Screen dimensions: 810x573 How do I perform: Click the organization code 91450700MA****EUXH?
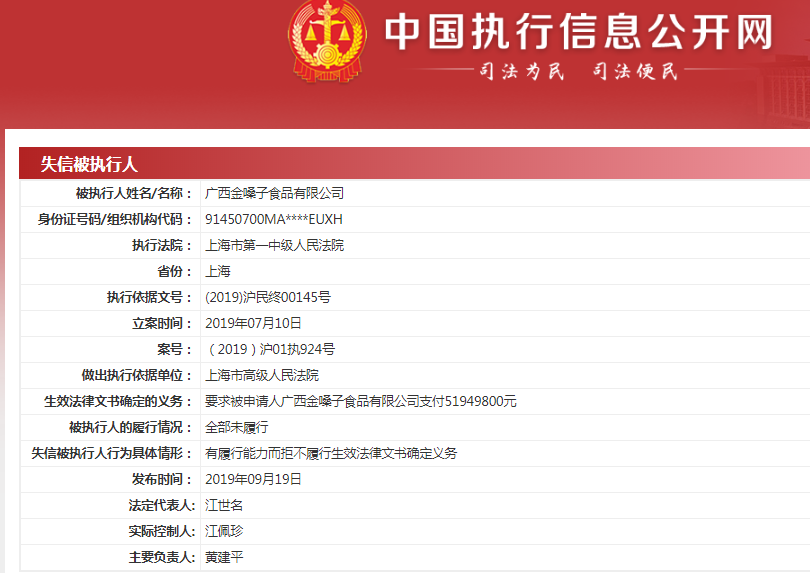tap(273, 219)
